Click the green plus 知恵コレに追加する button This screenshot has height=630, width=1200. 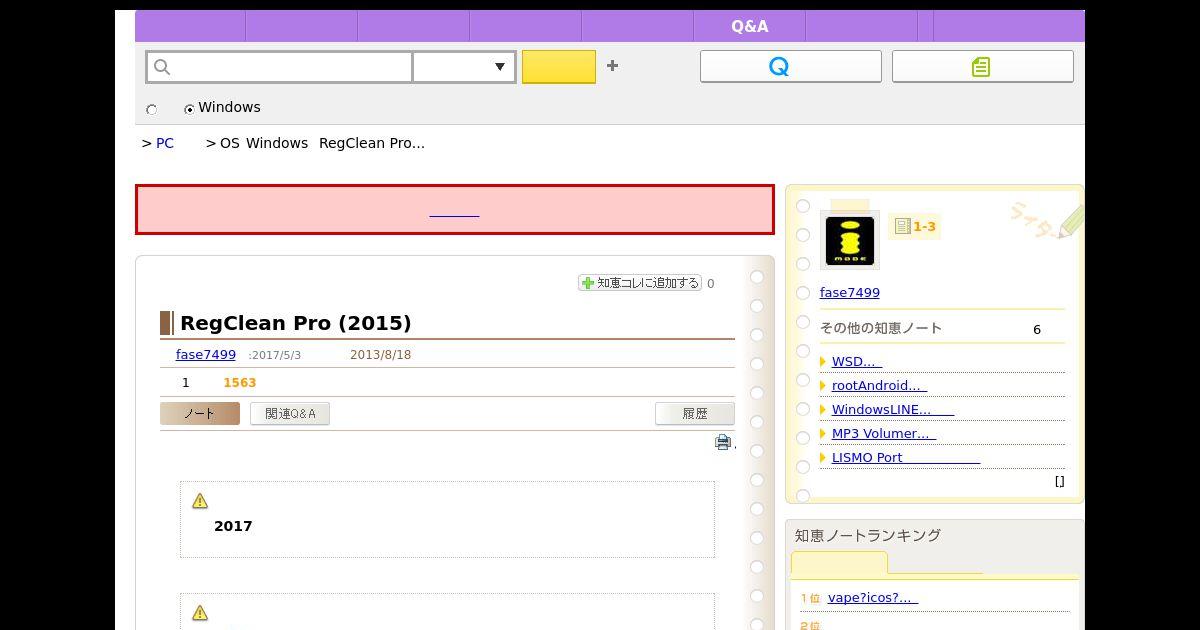click(x=639, y=283)
